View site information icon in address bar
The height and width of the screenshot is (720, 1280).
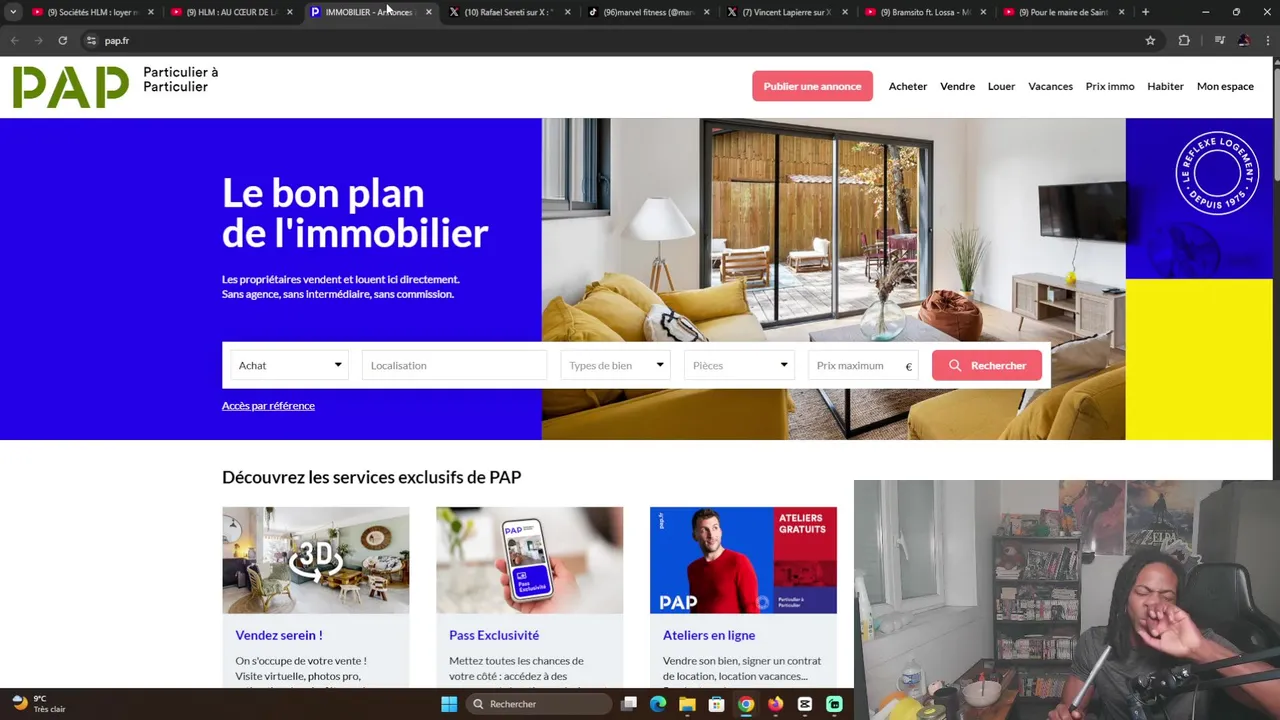[91, 40]
